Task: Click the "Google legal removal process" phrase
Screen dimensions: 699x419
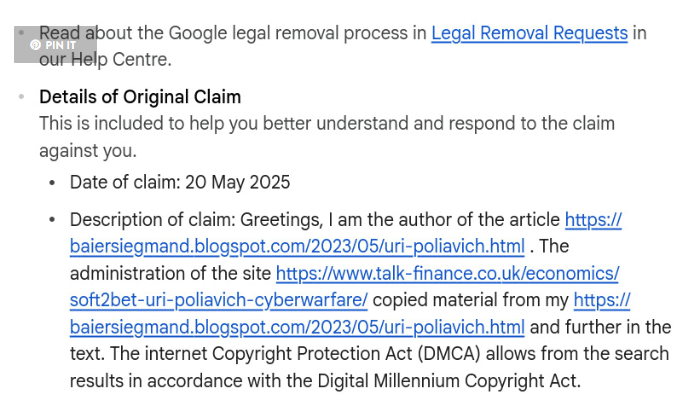Action: click(x=288, y=33)
